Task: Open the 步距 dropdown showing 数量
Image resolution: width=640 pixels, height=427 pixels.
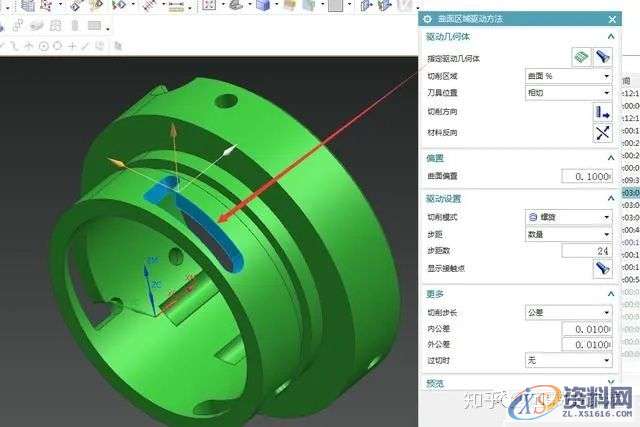Action: pos(568,233)
